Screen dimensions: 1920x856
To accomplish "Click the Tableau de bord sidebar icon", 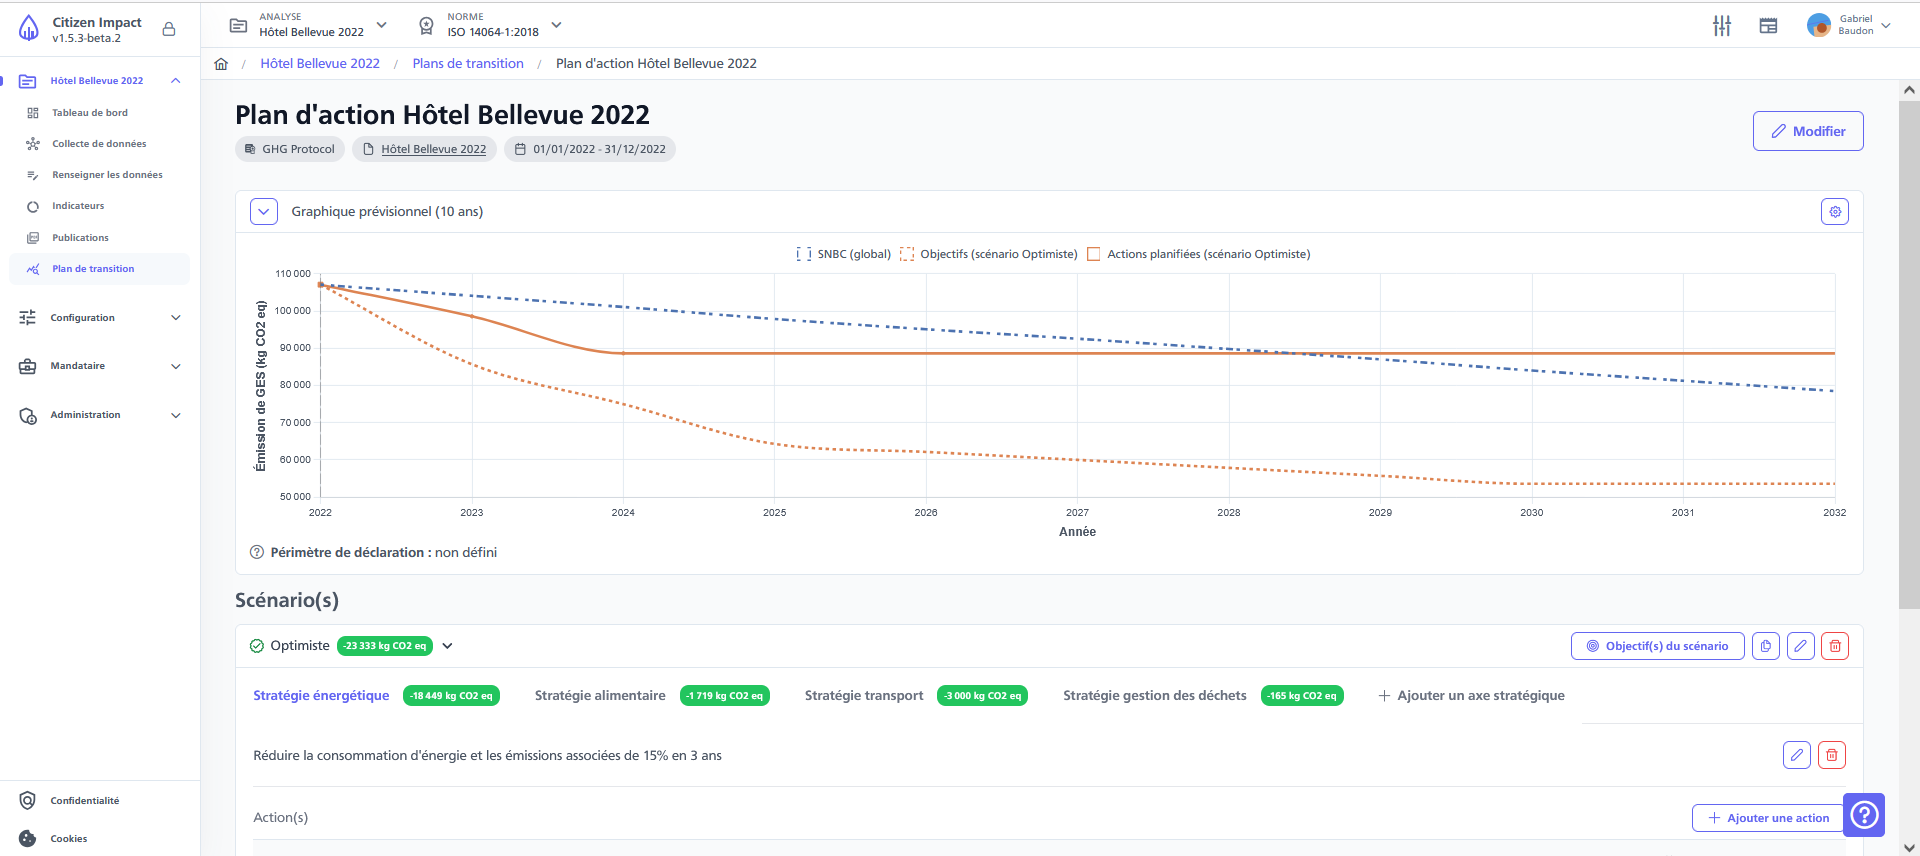I will click(33, 113).
